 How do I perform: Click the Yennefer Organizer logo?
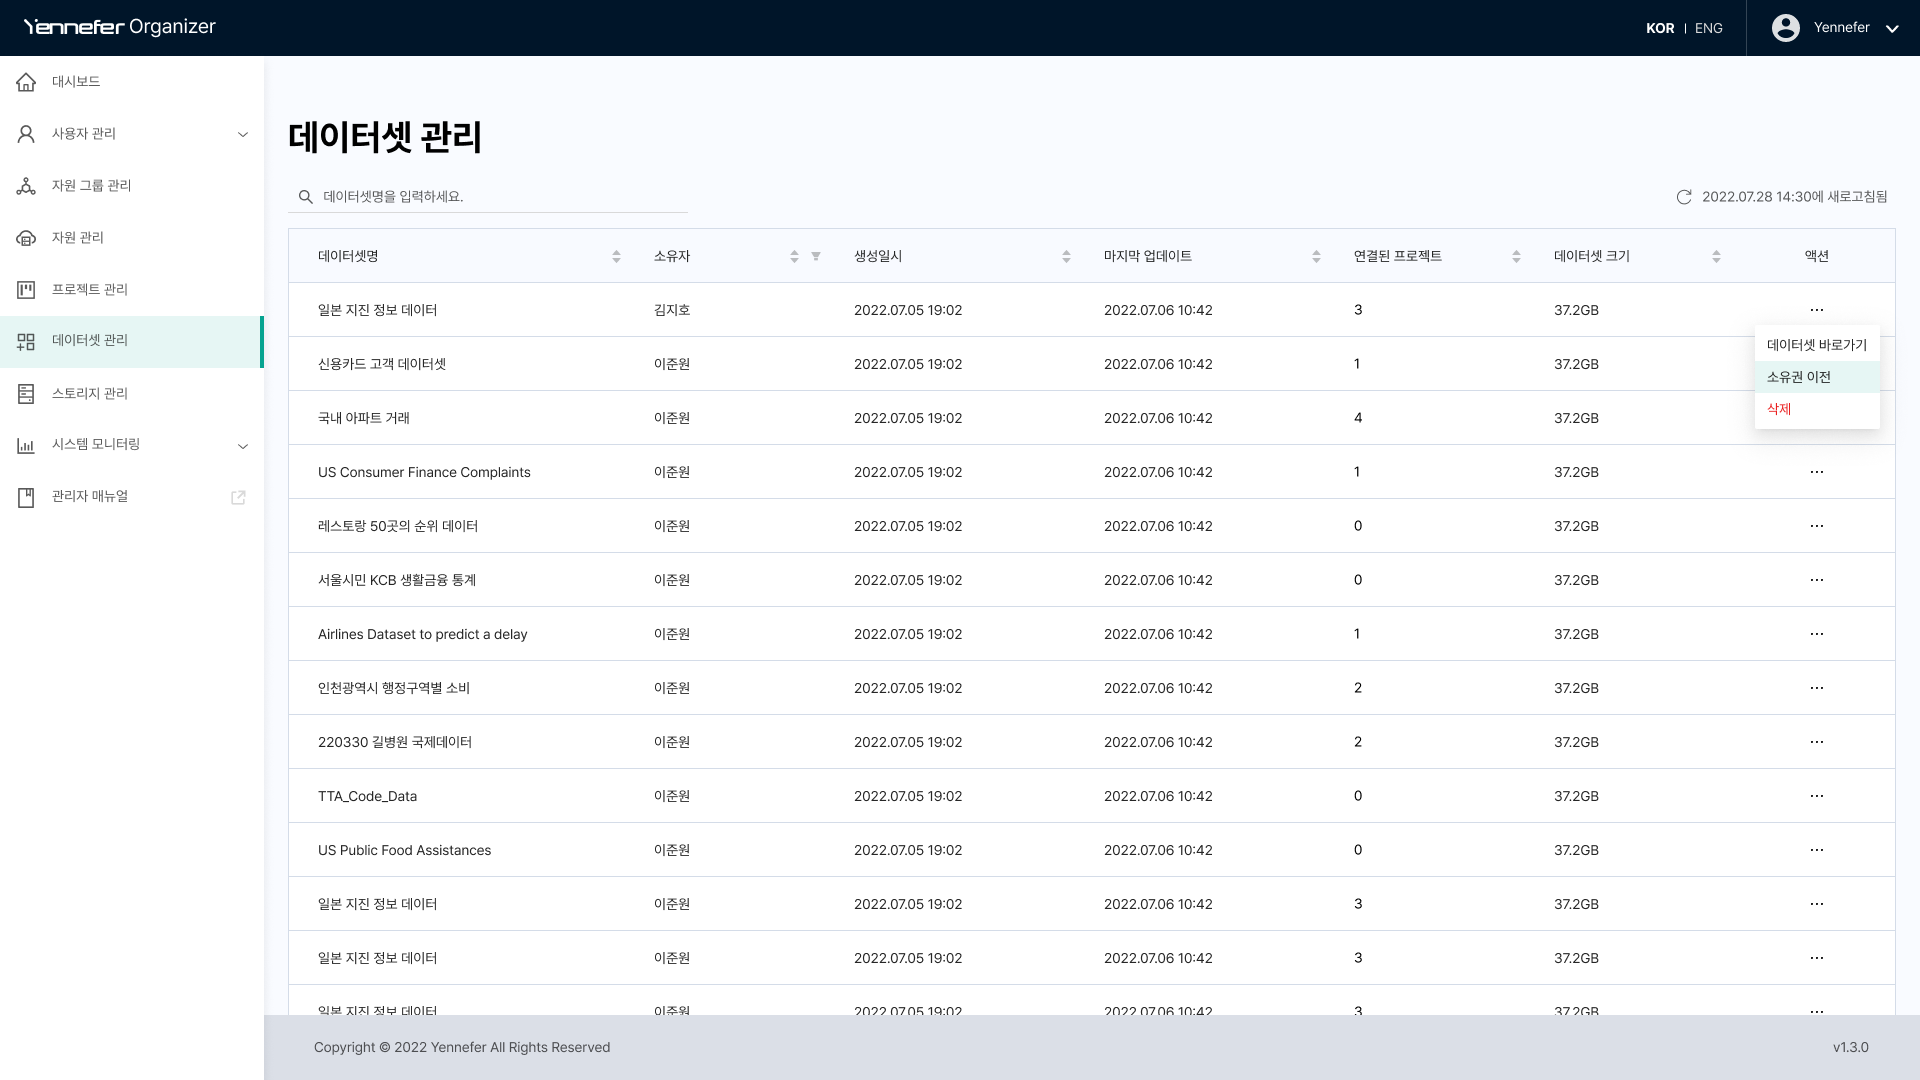[x=119, y=27]
